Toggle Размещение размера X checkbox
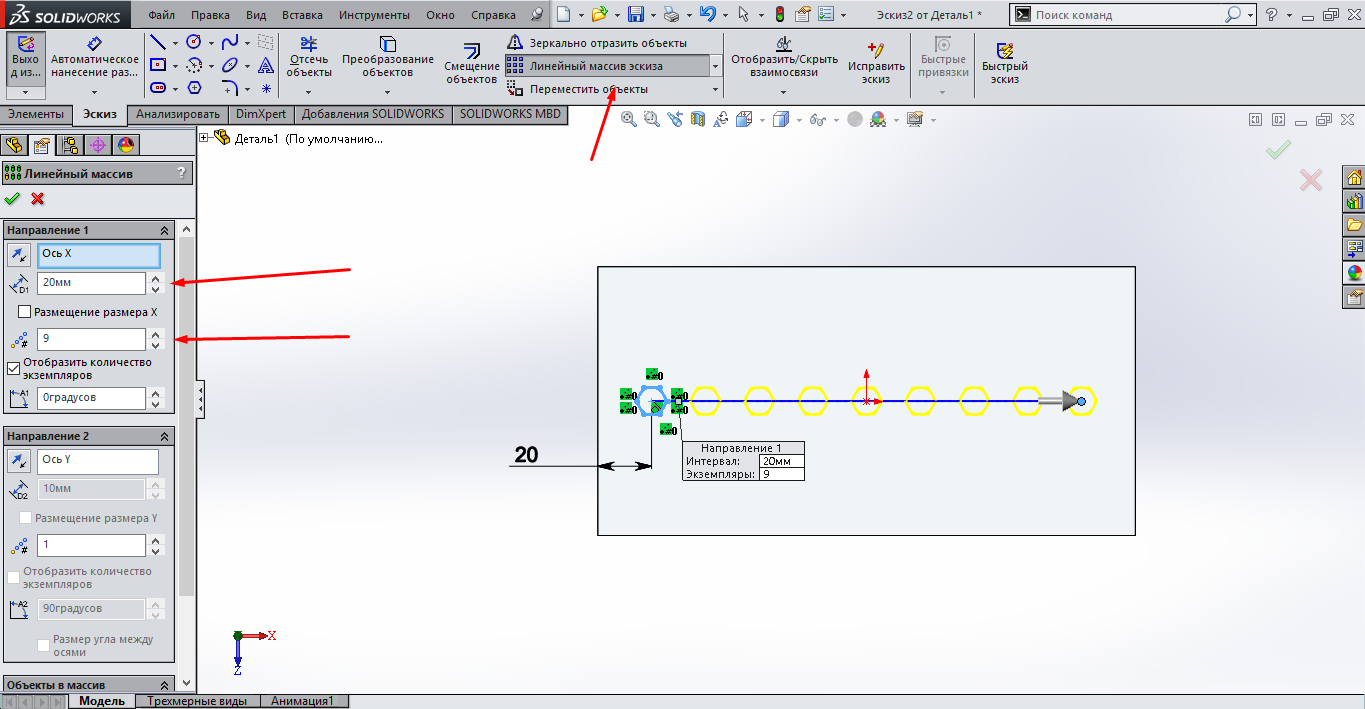Image resolution: width=1365 pixels, height=709 pixels. tap(25, 312)
